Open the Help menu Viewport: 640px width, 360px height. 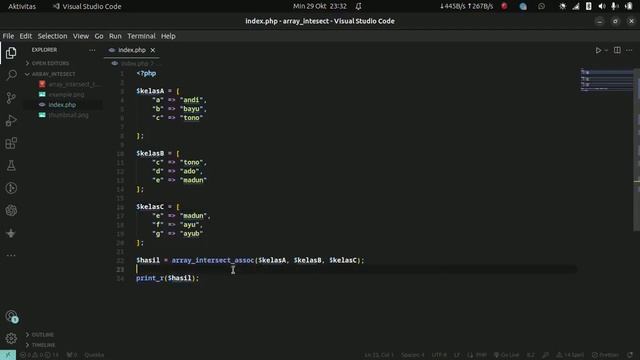tap(168, 36)
